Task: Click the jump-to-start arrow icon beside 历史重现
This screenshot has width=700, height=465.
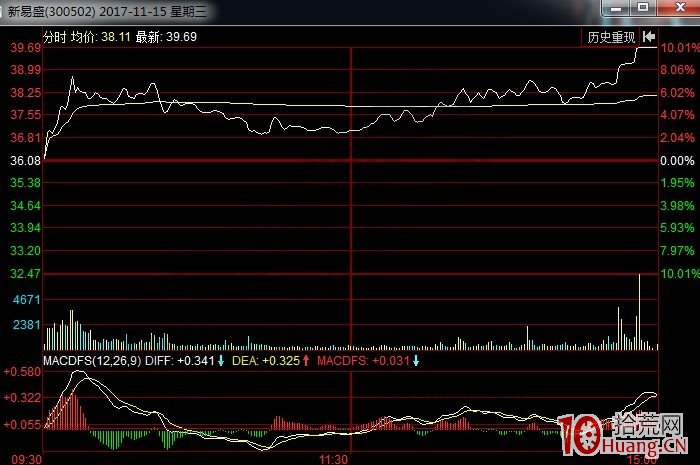Action: (649, 37)
